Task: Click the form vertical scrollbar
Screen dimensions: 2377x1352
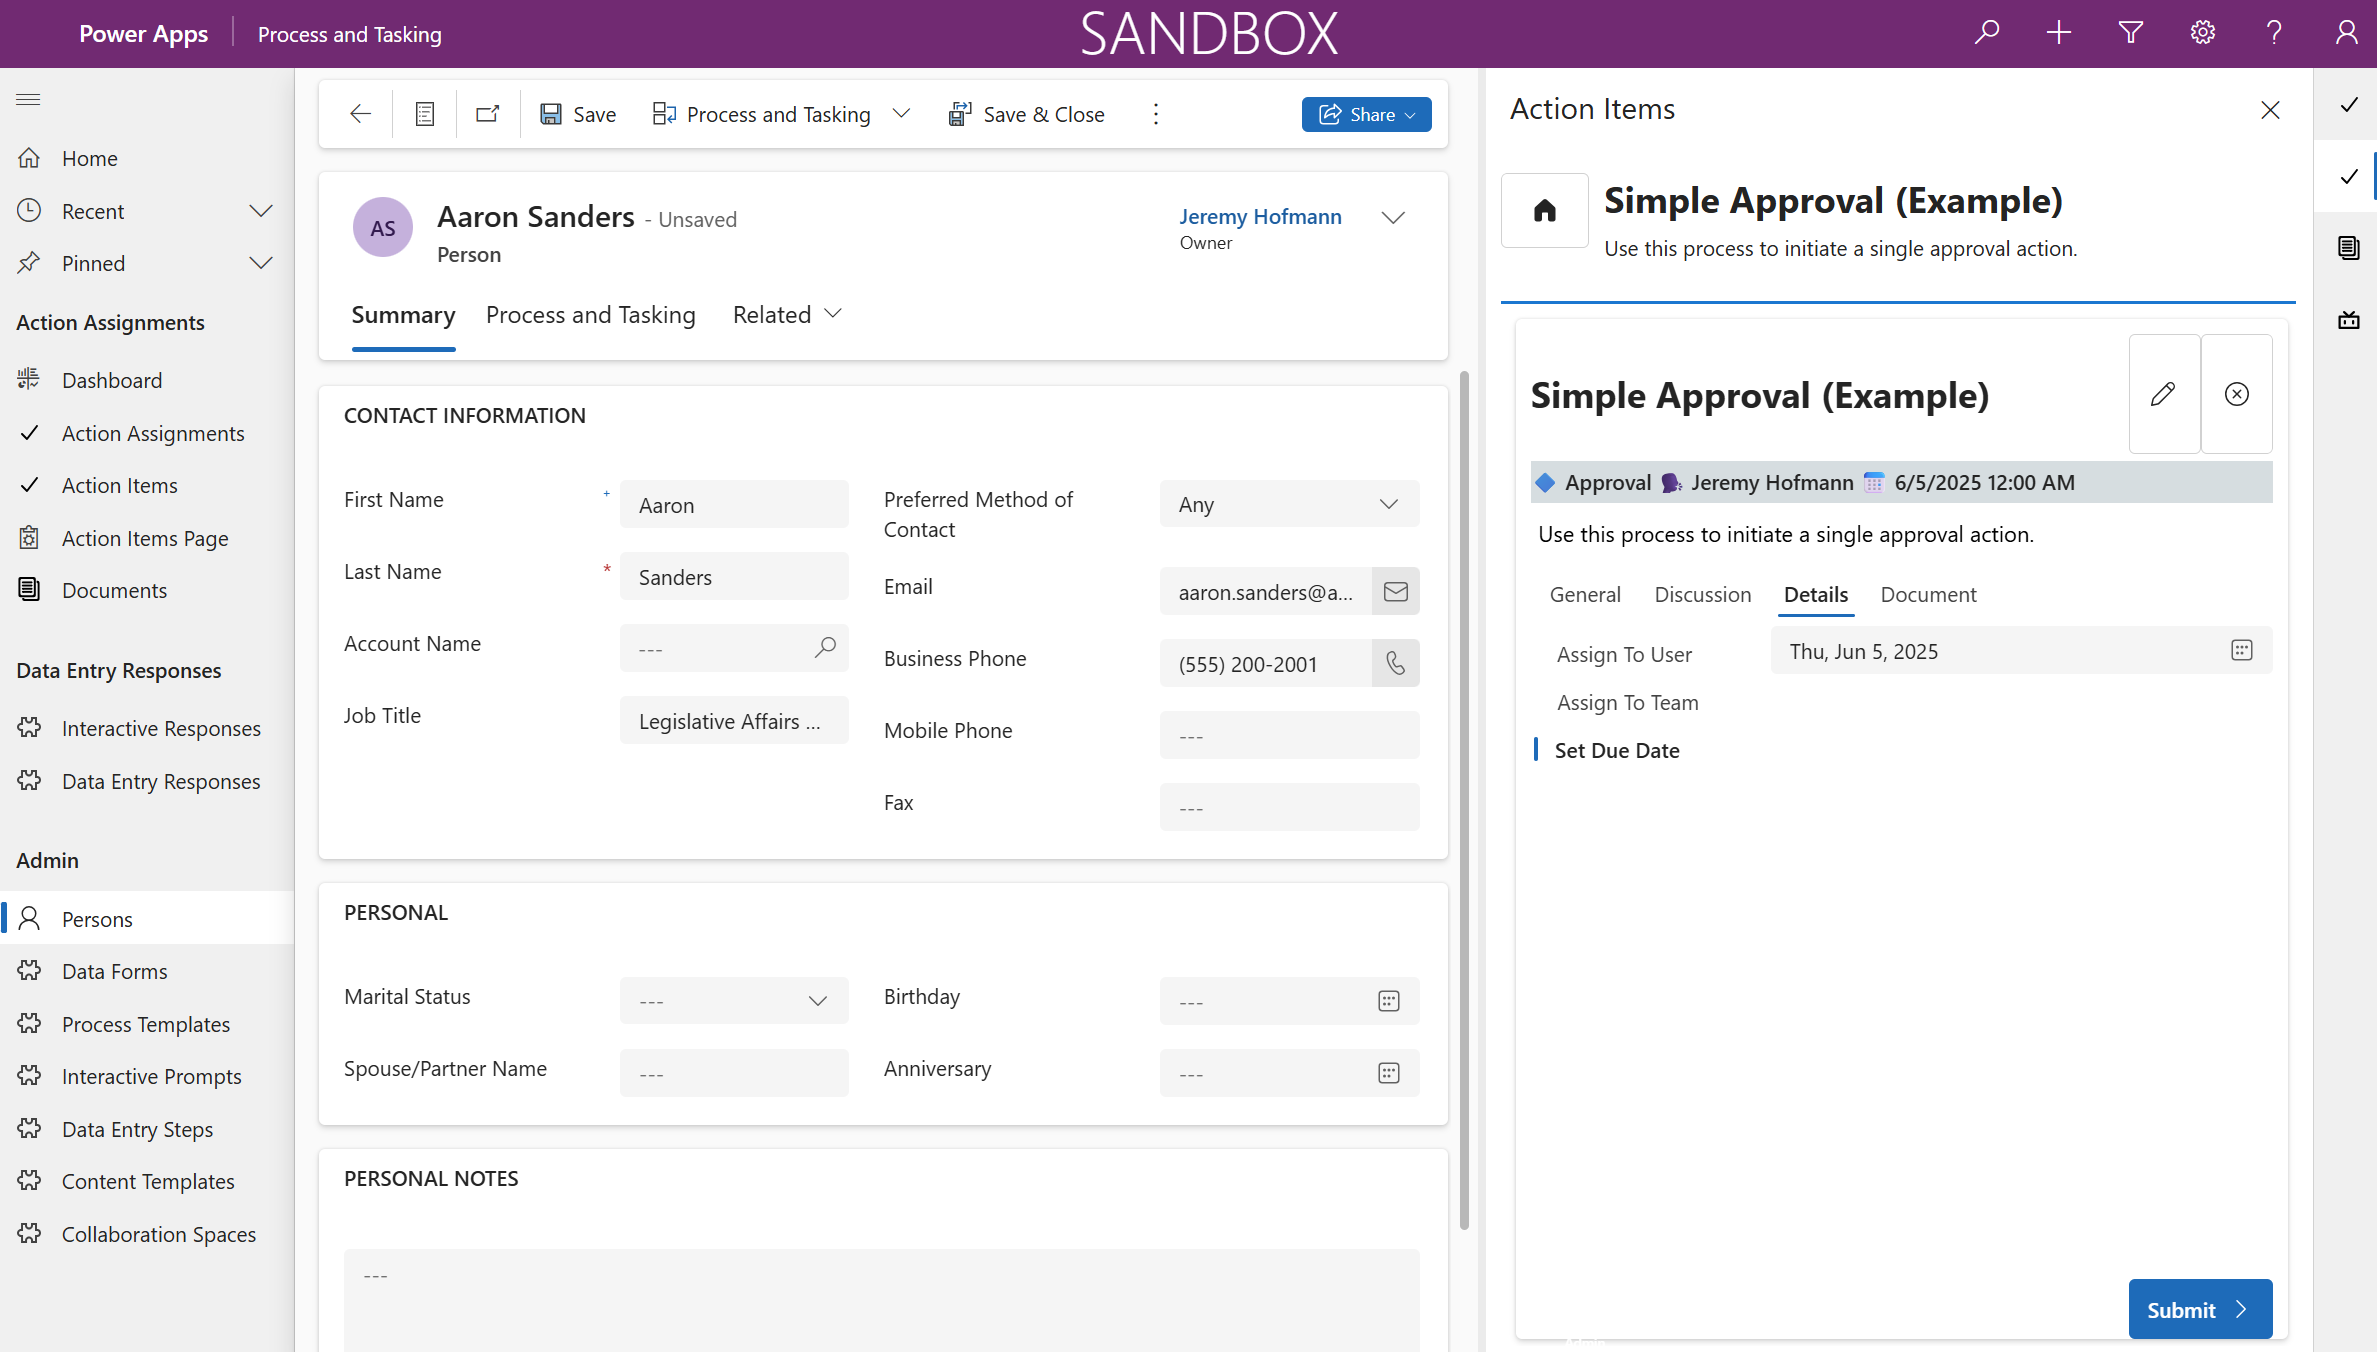Action: tap(1464, 800)
